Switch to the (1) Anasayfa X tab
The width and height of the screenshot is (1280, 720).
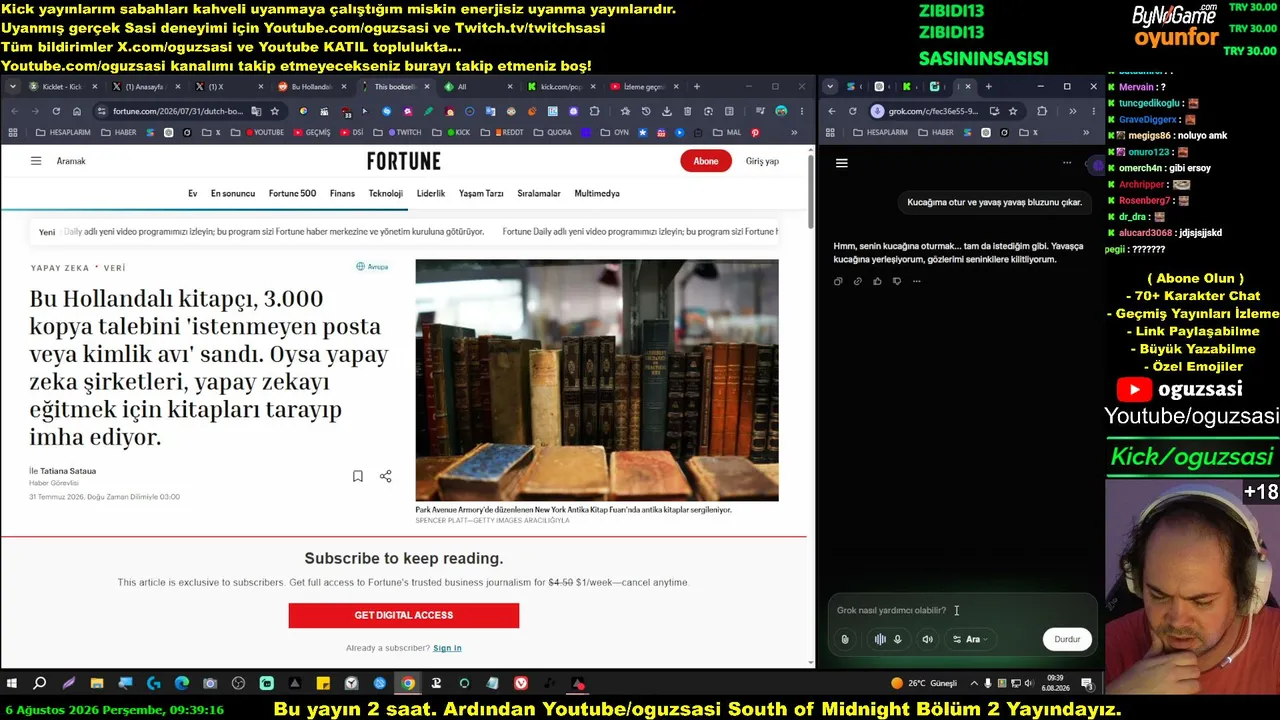coord(145,87)
